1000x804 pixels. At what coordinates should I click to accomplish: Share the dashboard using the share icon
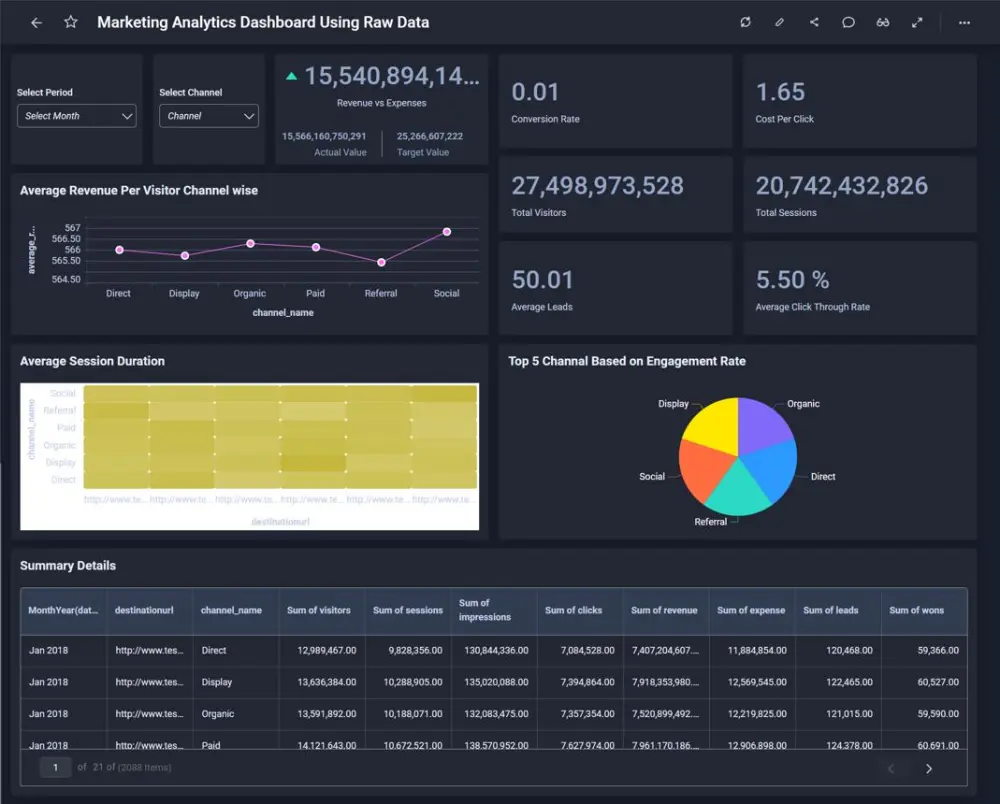pyautogui.click(x=814, y=22)
